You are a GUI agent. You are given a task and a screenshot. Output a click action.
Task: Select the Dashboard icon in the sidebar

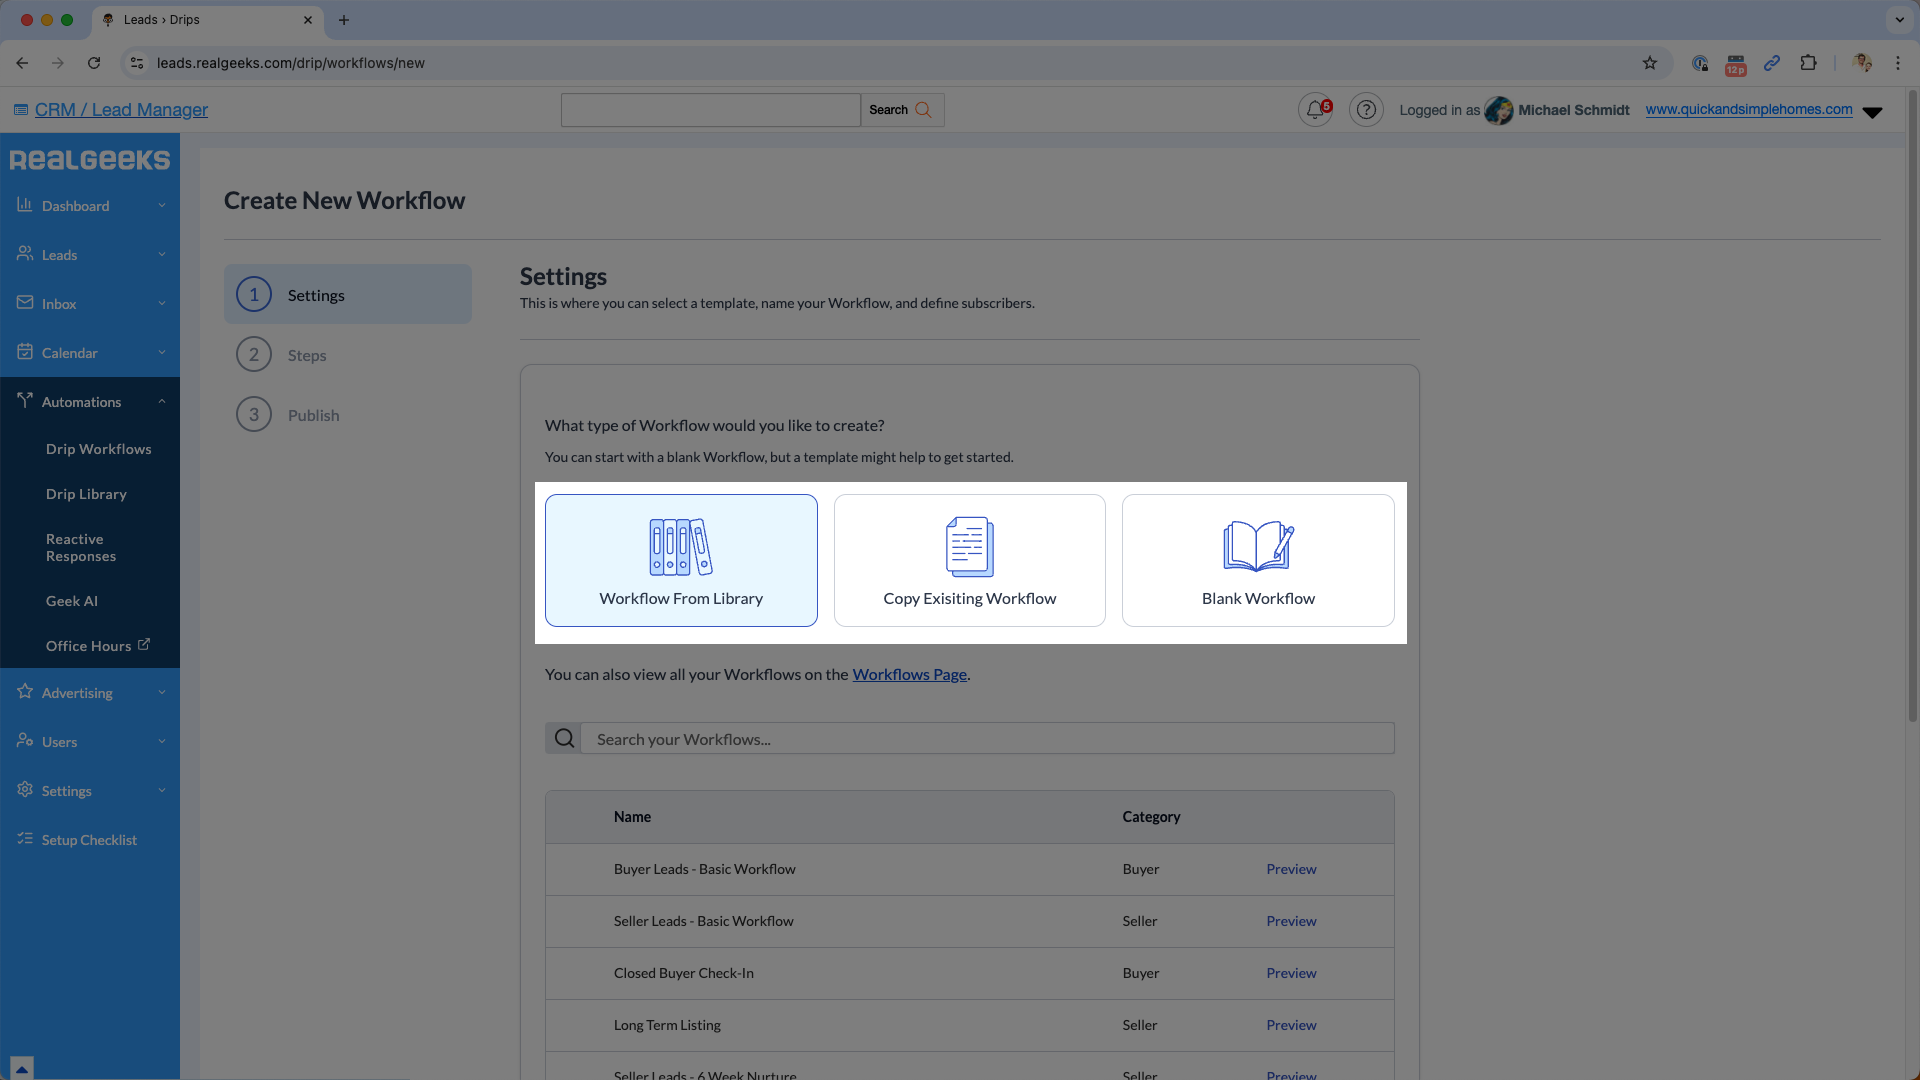coord(25,205)
